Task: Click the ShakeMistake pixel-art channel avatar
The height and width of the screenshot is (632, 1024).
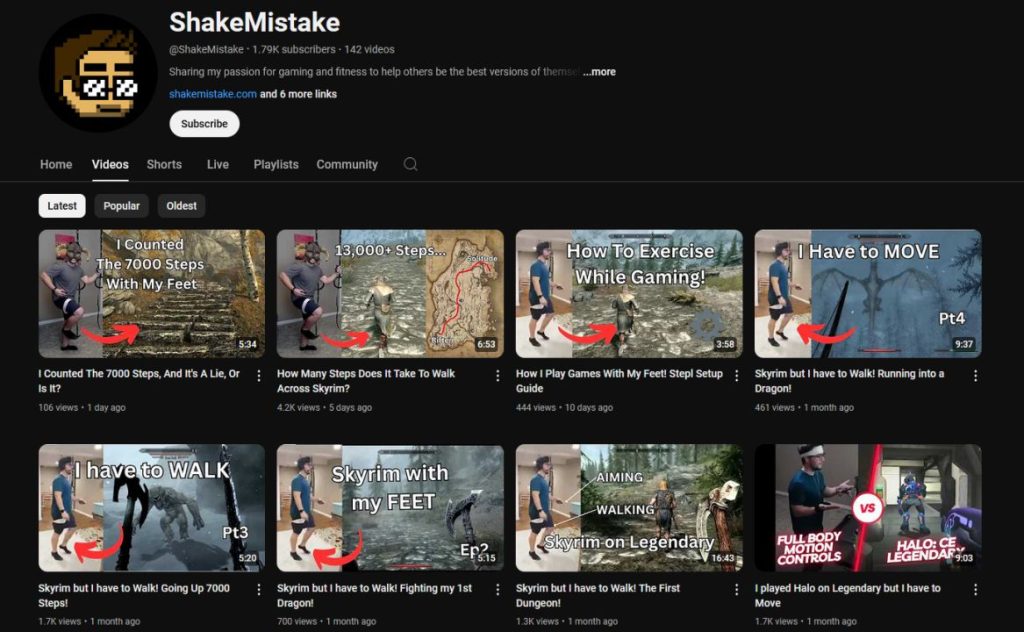Action: pyautogui.click(x=98, y=72)
